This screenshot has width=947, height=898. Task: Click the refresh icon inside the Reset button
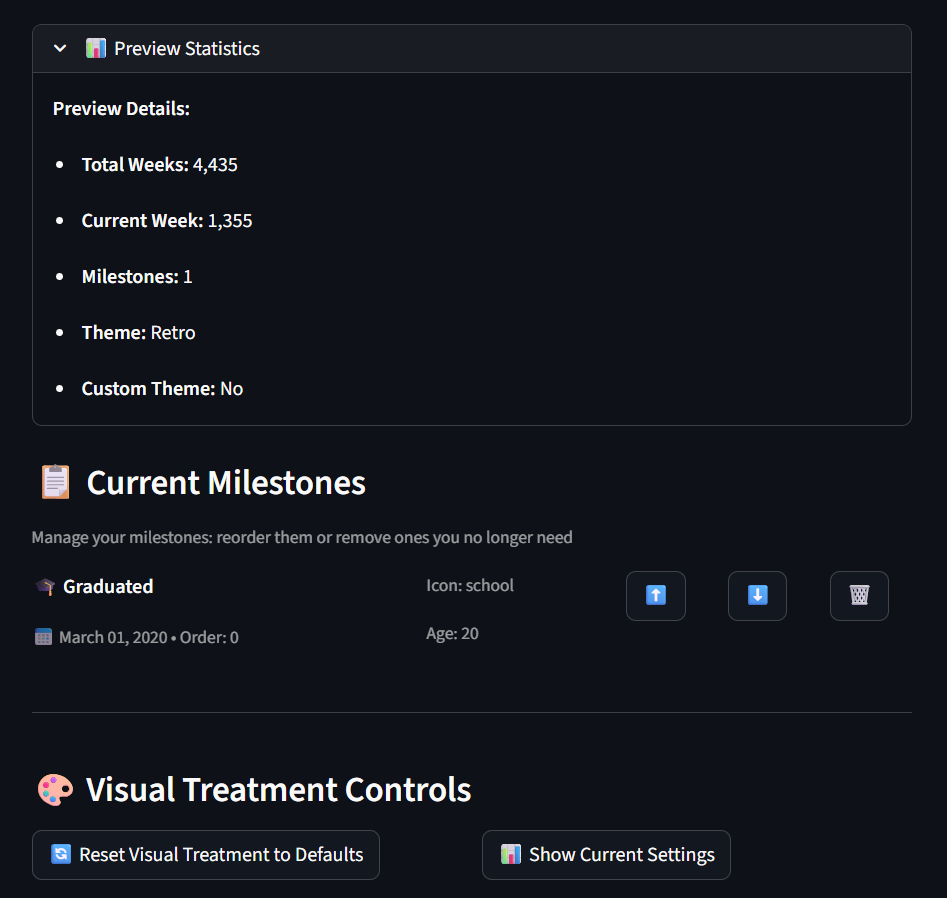coord(60,854)
